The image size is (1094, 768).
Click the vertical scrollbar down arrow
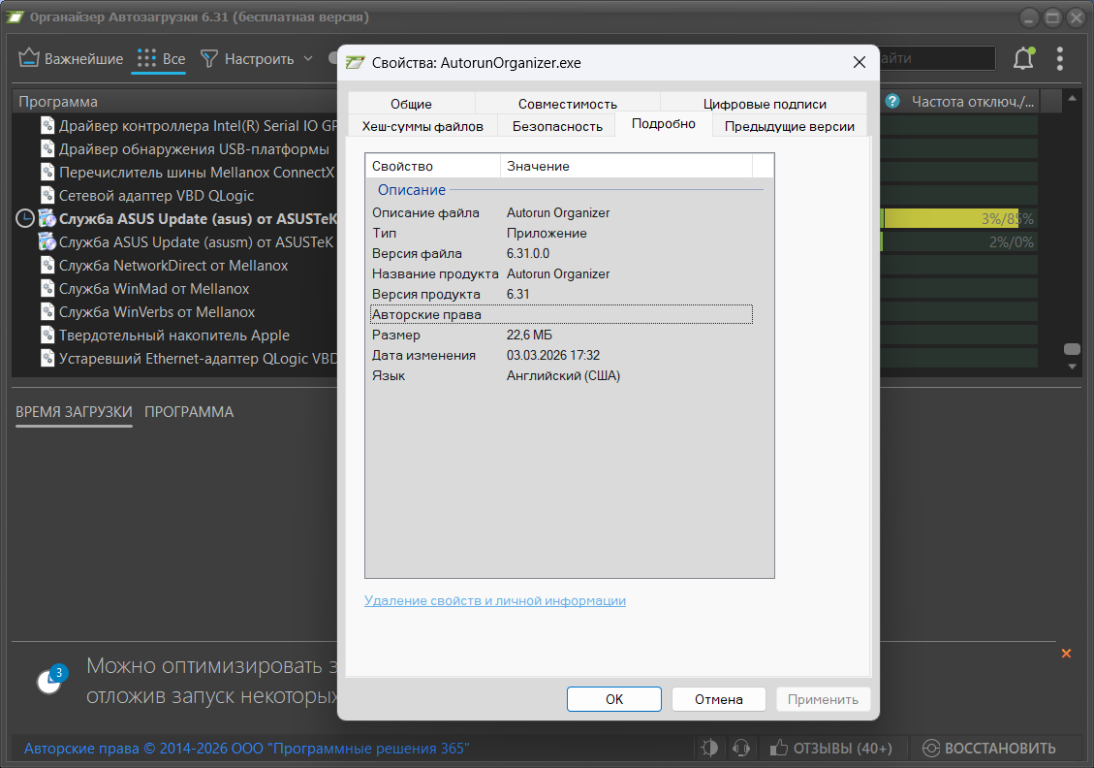pos(1072,366)
